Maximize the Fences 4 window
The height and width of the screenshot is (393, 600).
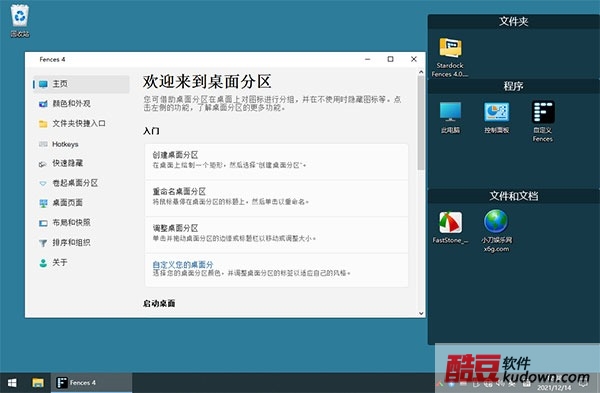click(x=390, y=59)
